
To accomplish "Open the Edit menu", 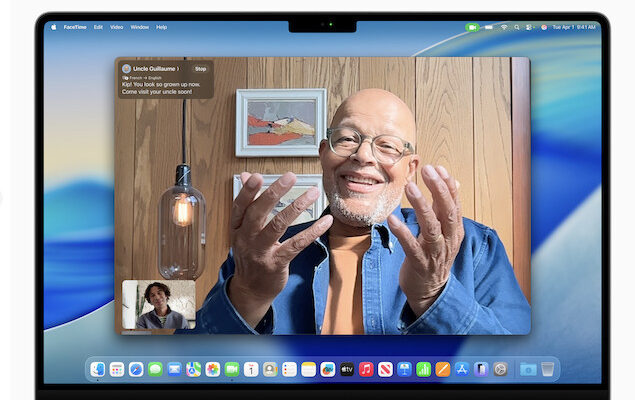I will (98, 27).
